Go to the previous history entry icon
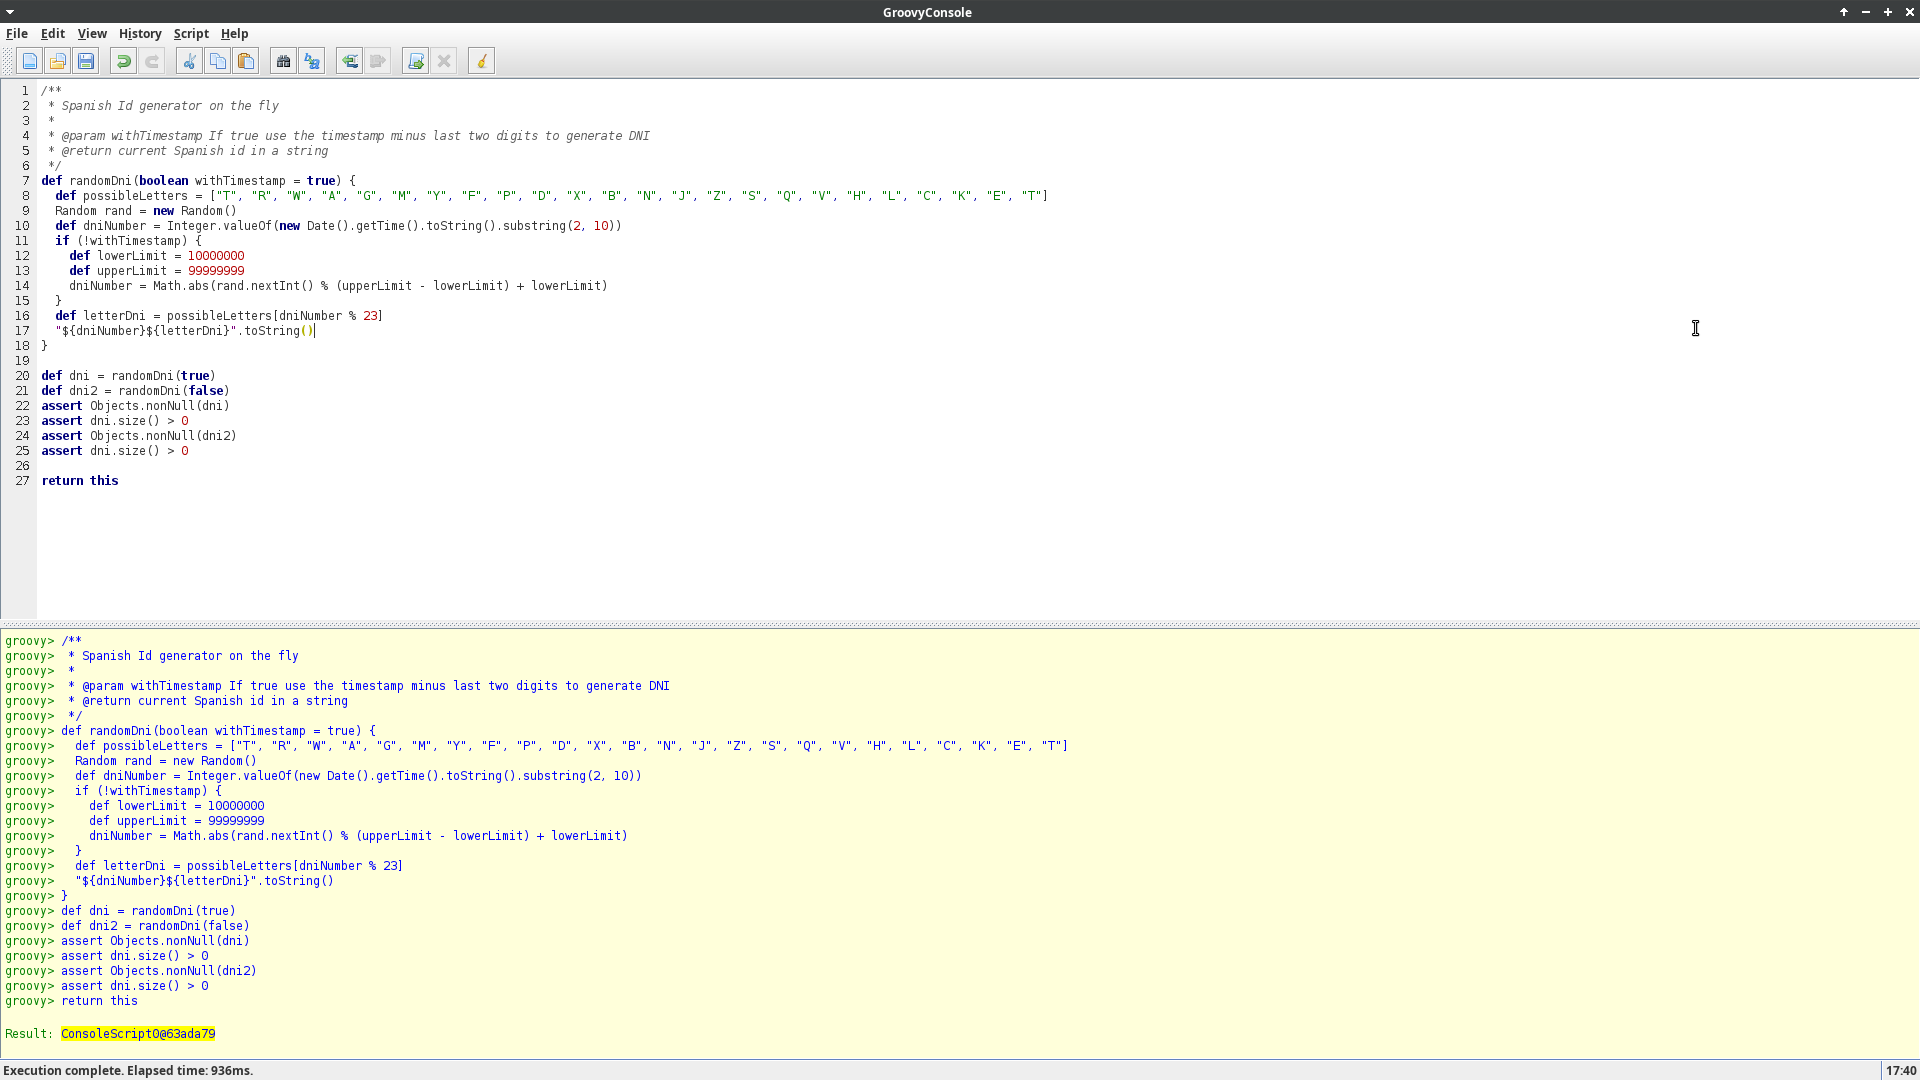Viewport: 1920px width, 1080px height. [349, 62]
